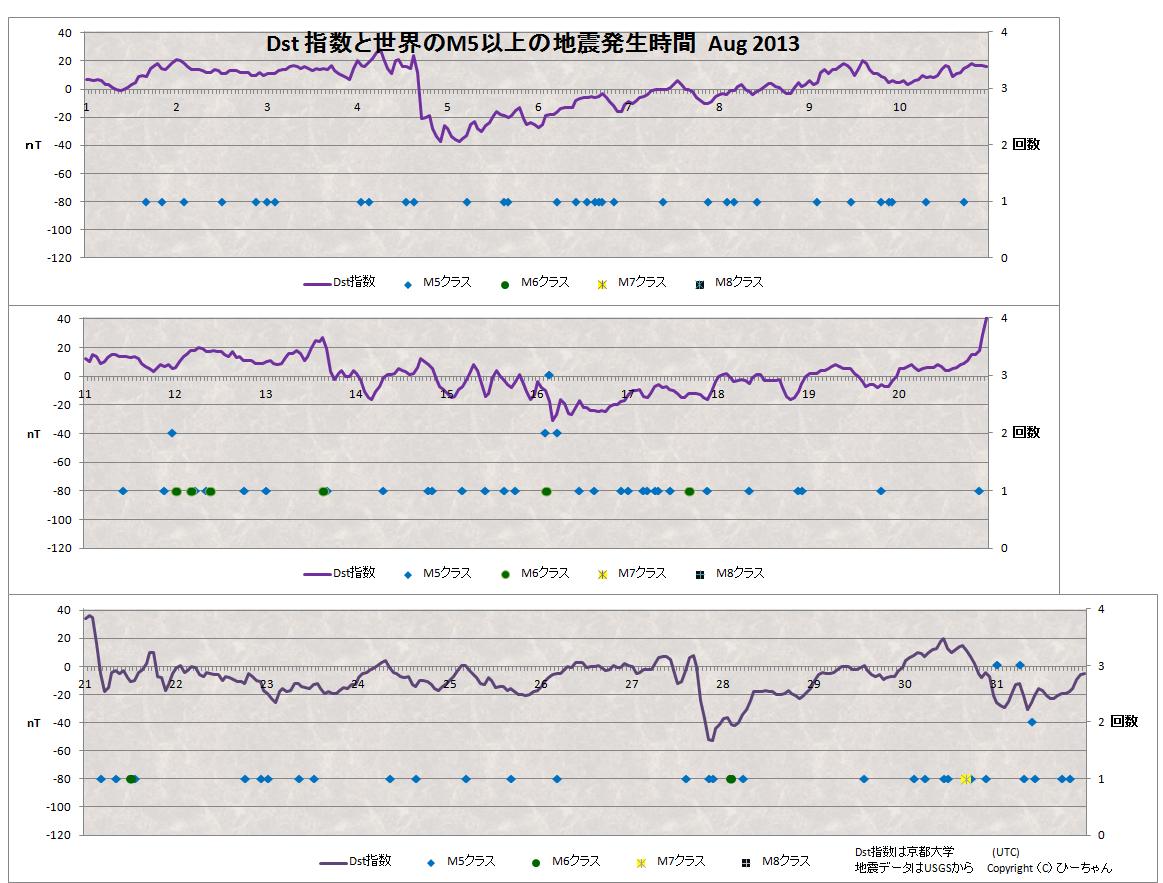Select the M5クラス legend marker in top chart

pyautogui.click(x=407, y=284)
